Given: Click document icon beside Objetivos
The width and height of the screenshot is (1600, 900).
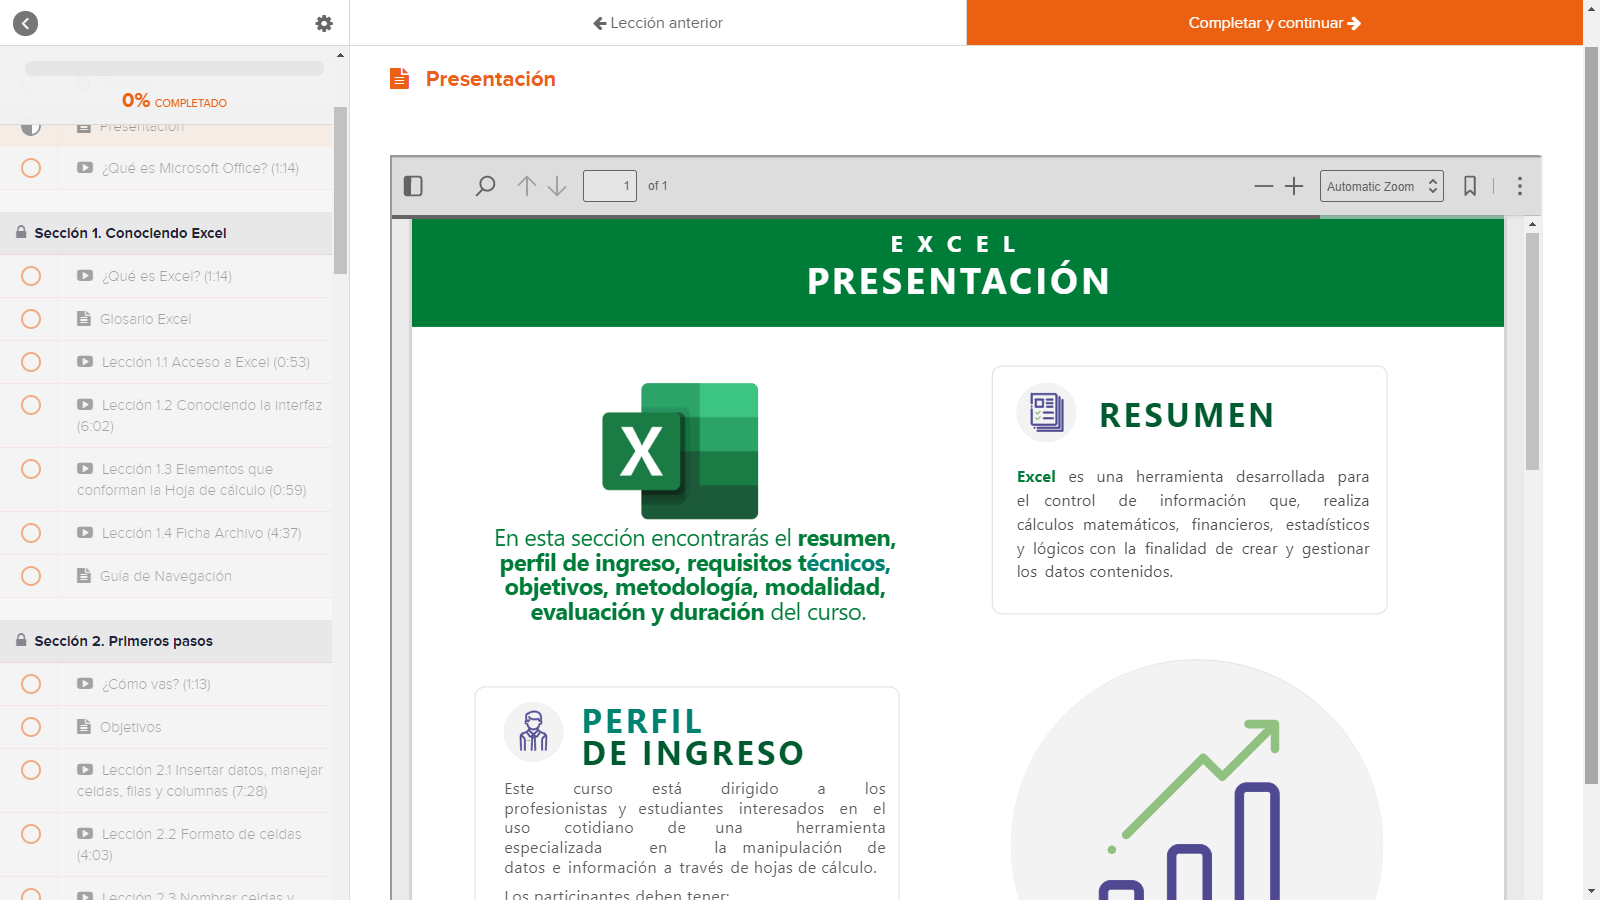Looking at the screenshot, I should pyautogui.click(x=84, y=727).
